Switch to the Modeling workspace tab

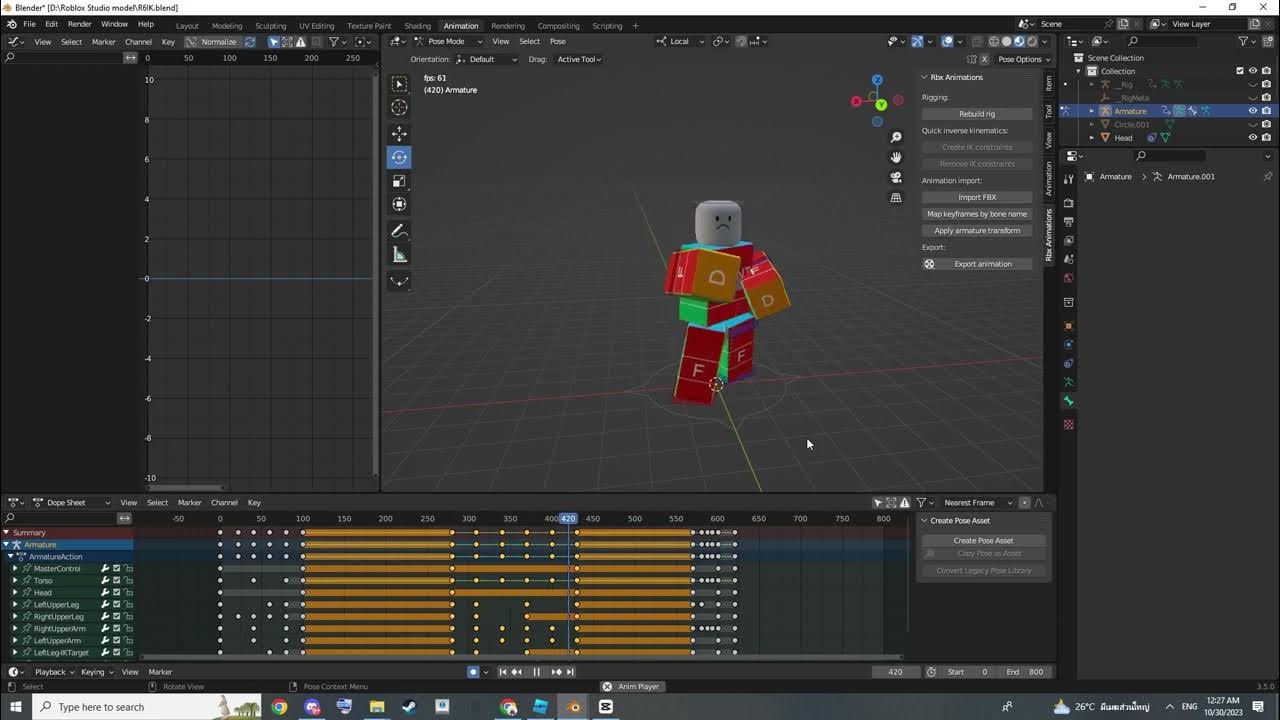227,26
